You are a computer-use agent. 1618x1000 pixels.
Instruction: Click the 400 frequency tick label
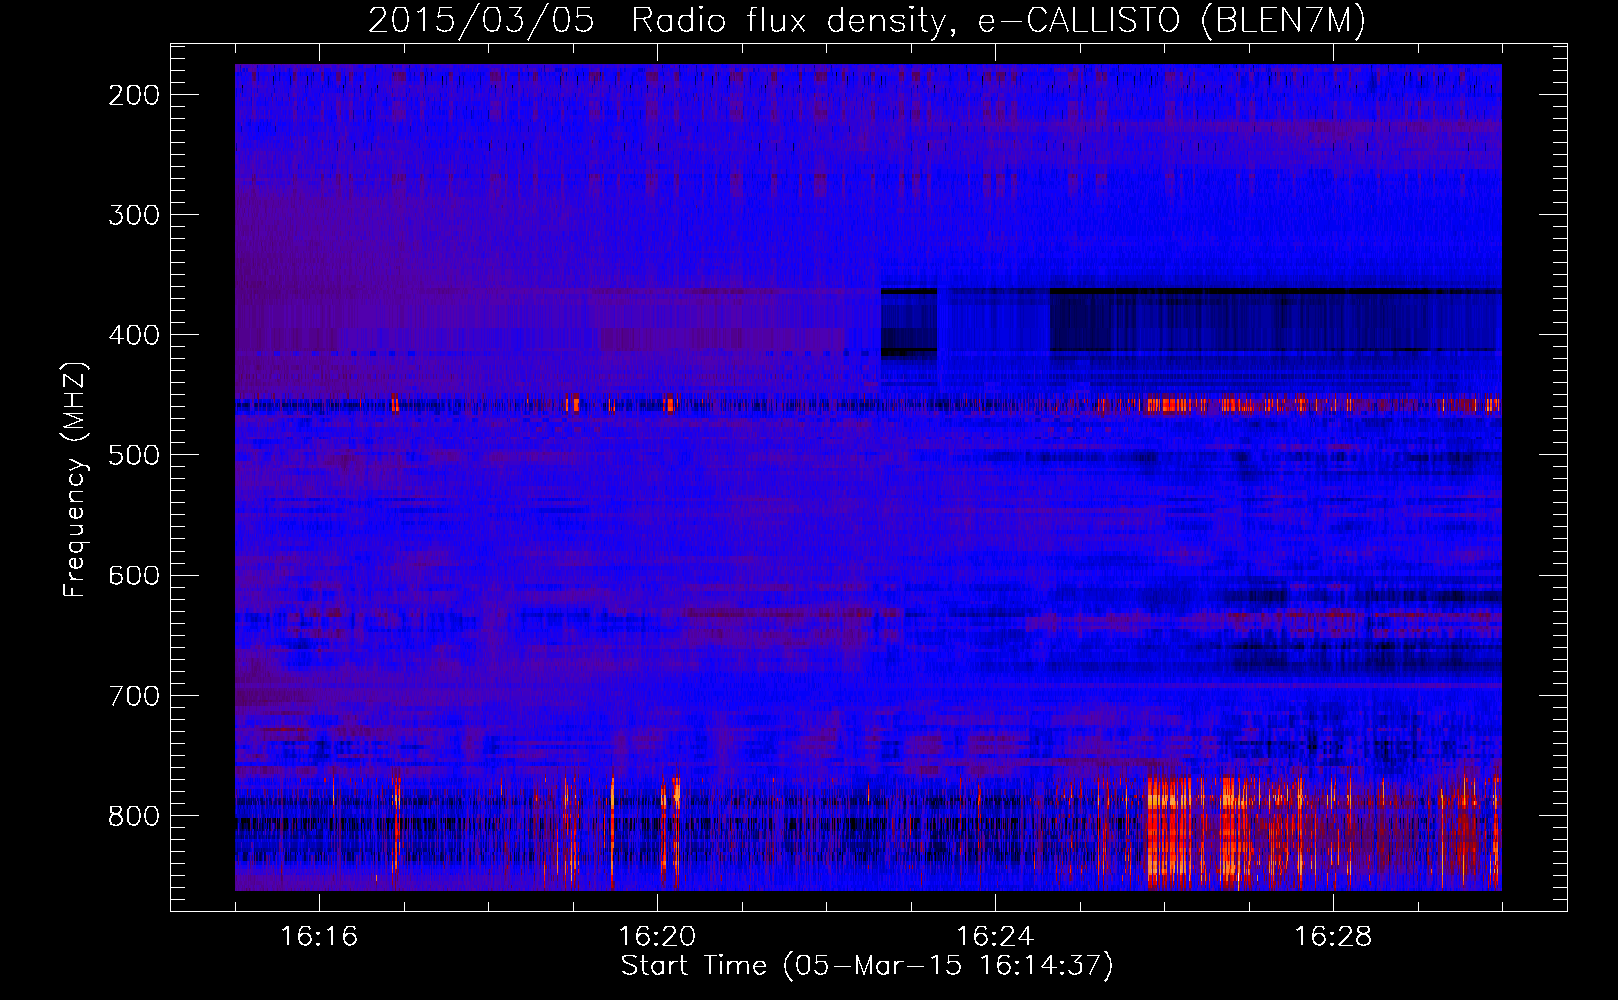pyautogui.click(x=134, y=335)
